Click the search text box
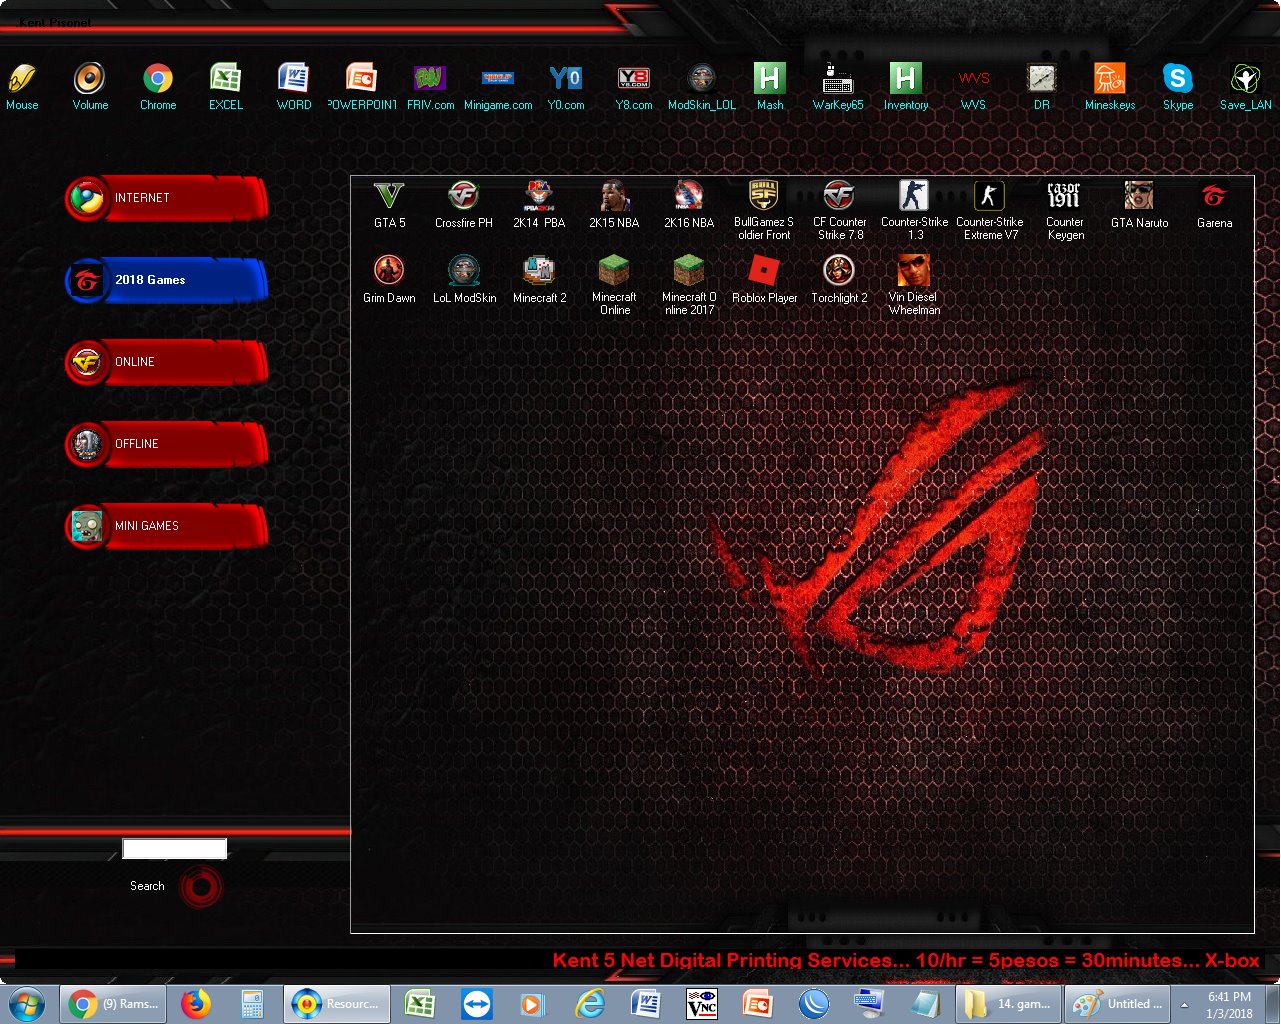Screen dimensions: 1281x1024 [x=175, y=849]
